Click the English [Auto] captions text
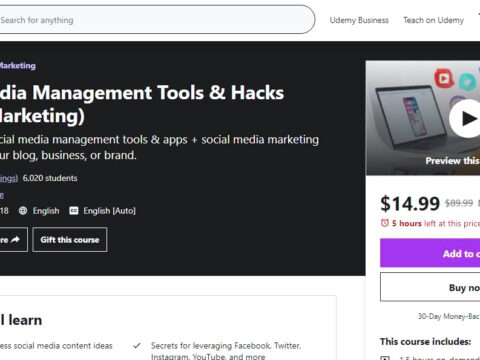Viewport: 480px width, 360px height. [110, 211]
